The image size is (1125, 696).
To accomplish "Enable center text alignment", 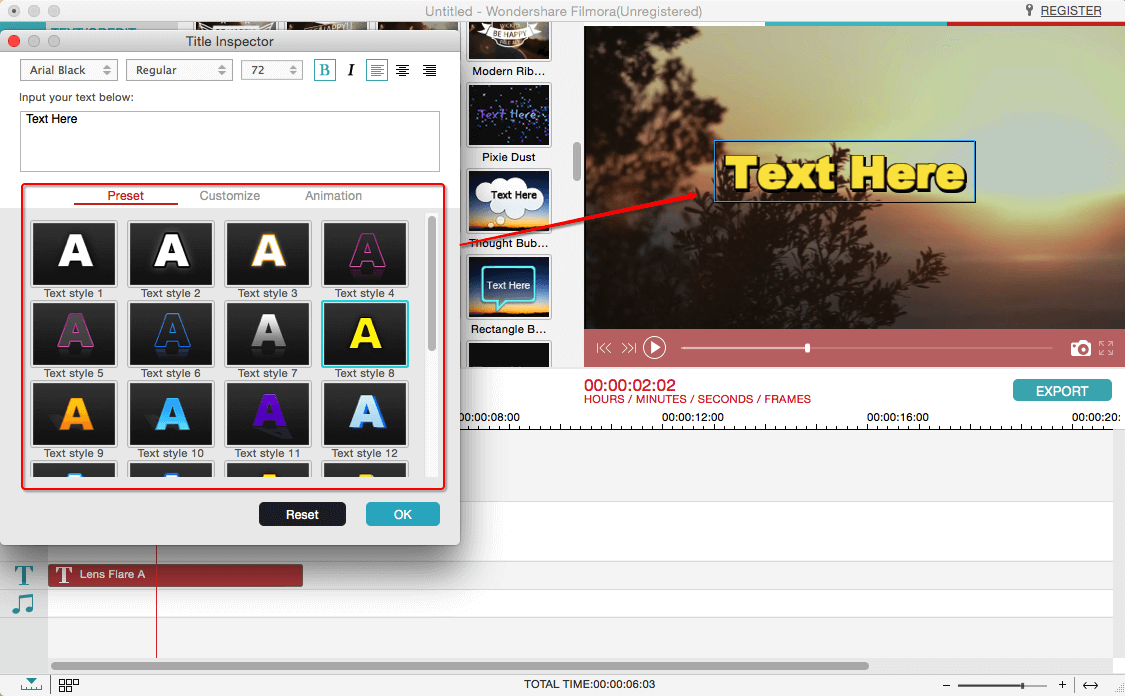I will point(402,70).
